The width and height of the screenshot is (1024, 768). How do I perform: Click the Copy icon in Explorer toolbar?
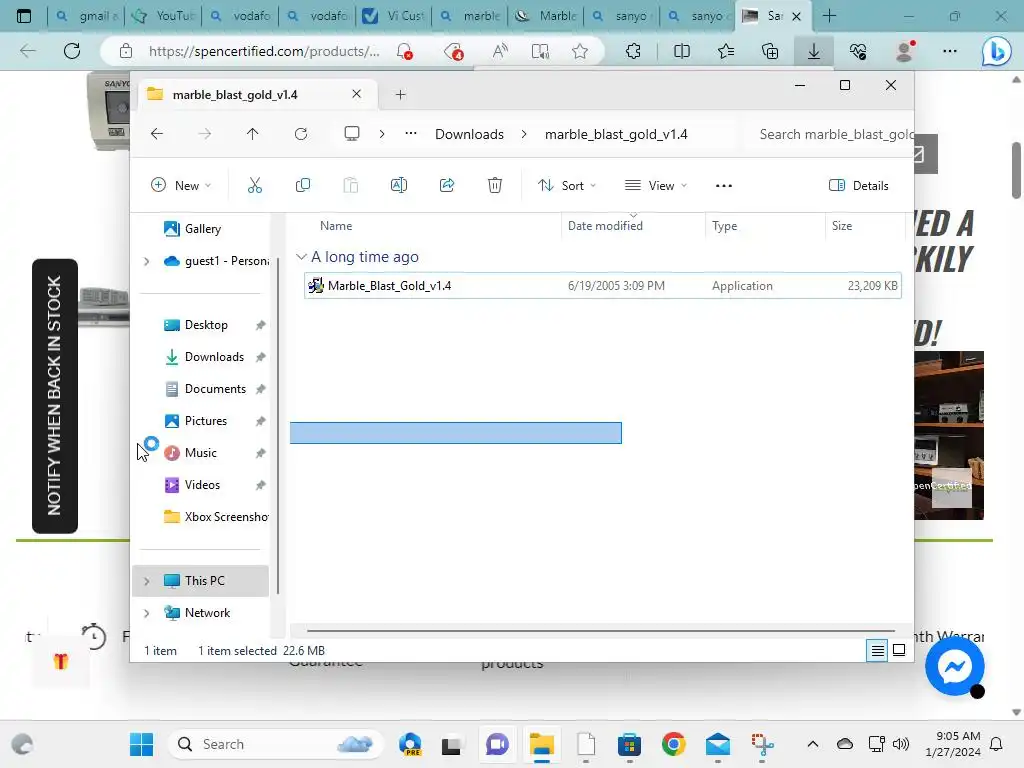[302, 185]
